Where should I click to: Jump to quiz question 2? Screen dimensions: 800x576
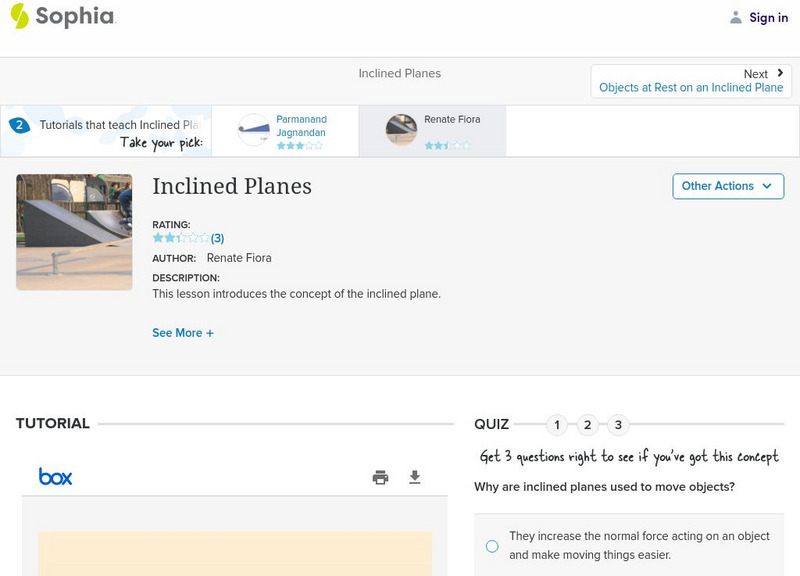(x=588, y=425)
